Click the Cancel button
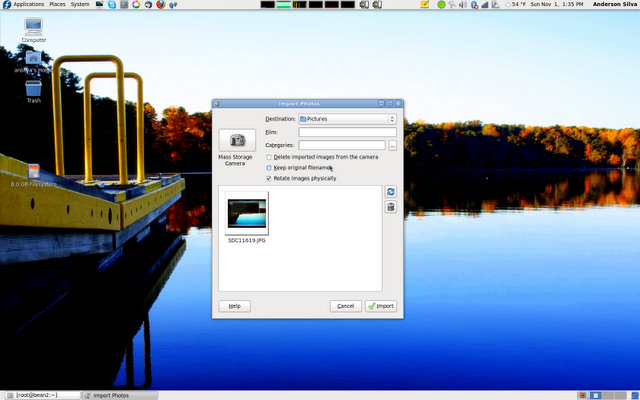Image resolution: width=640 pixels, height=400 pixels. pos(345,306)
